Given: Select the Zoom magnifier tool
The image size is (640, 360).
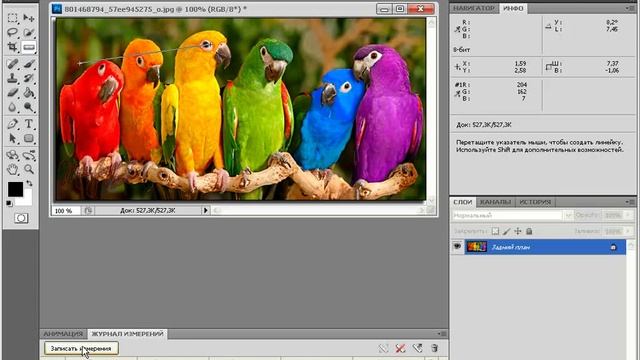Looking at the screenshot, I should coord(29,169).
